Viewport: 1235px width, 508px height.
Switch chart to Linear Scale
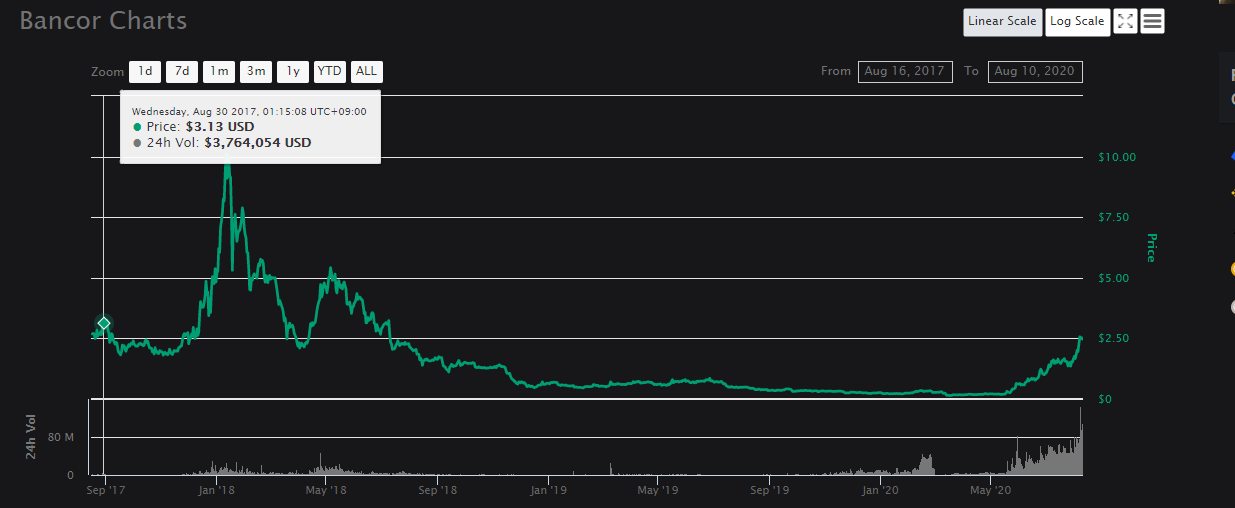(x=1002, y=22)
